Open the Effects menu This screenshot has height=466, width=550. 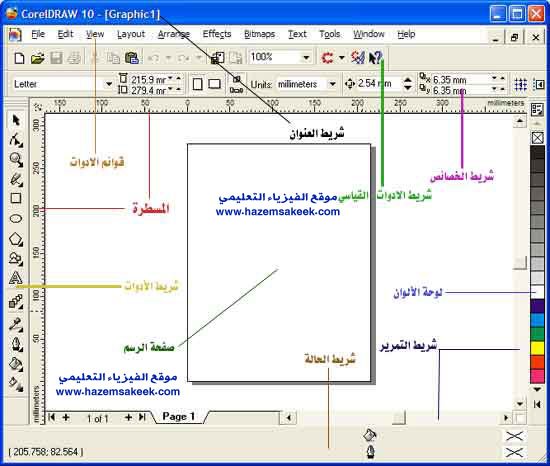pyautogui.click(x=217, y=34)
